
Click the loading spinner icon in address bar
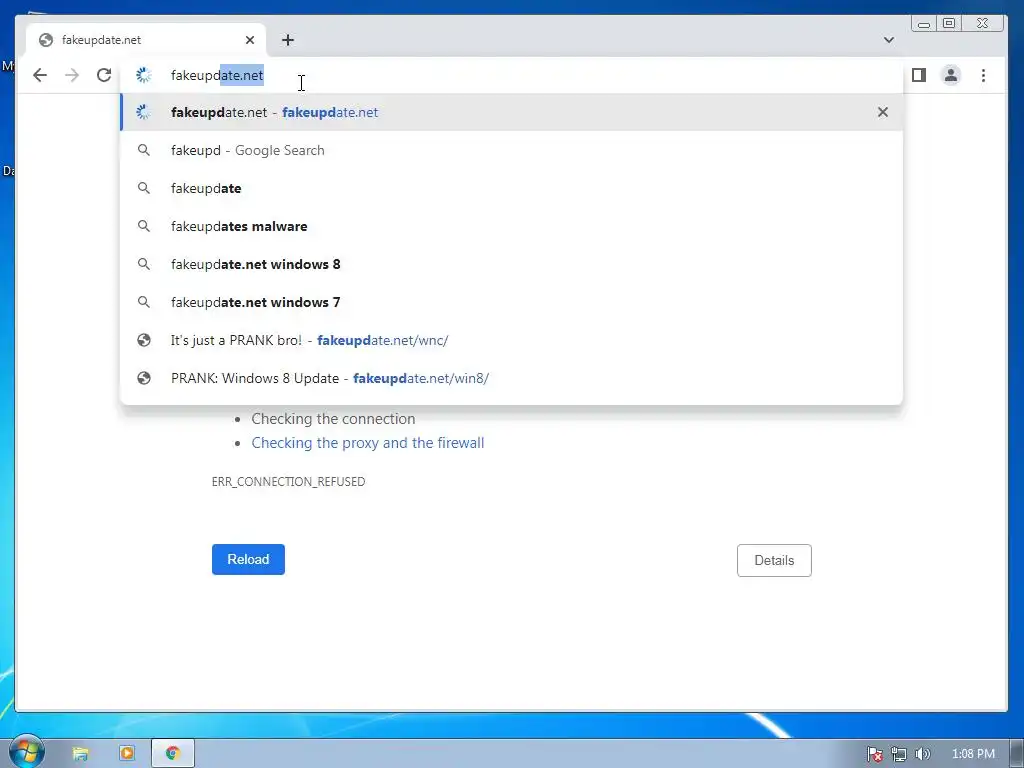click(144, 75)
